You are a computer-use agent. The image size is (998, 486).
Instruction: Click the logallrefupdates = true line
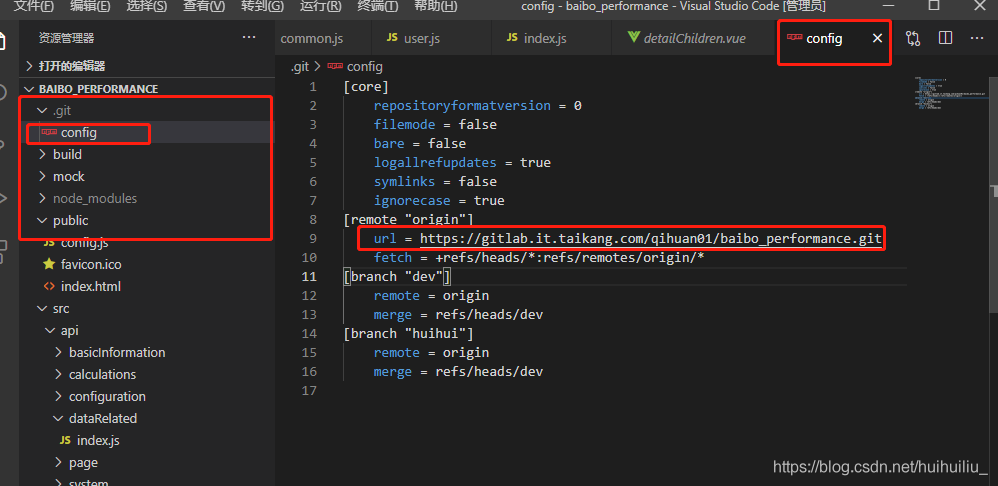[462, 163]
